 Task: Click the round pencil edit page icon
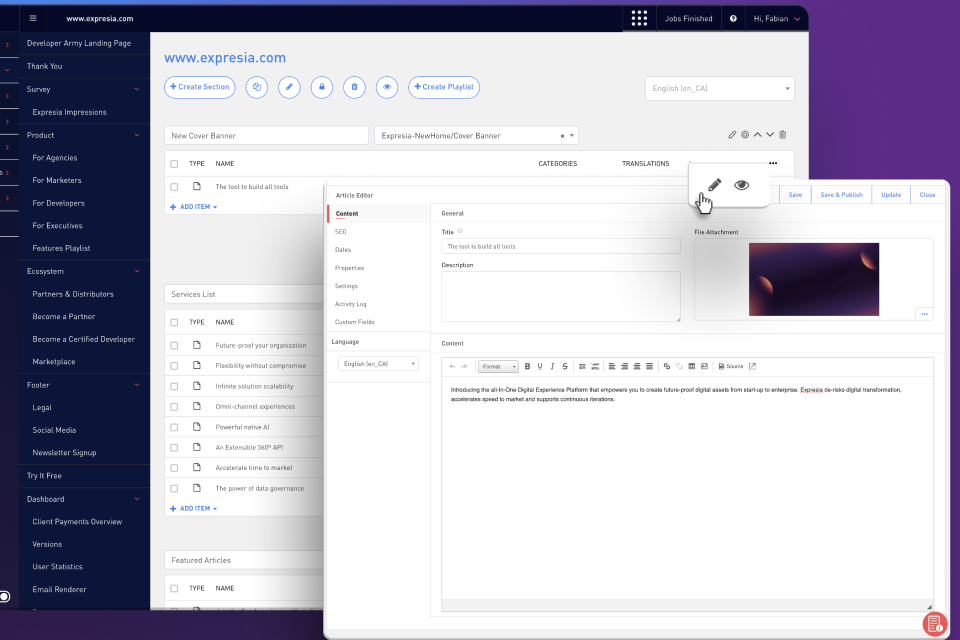coord(289,87)
